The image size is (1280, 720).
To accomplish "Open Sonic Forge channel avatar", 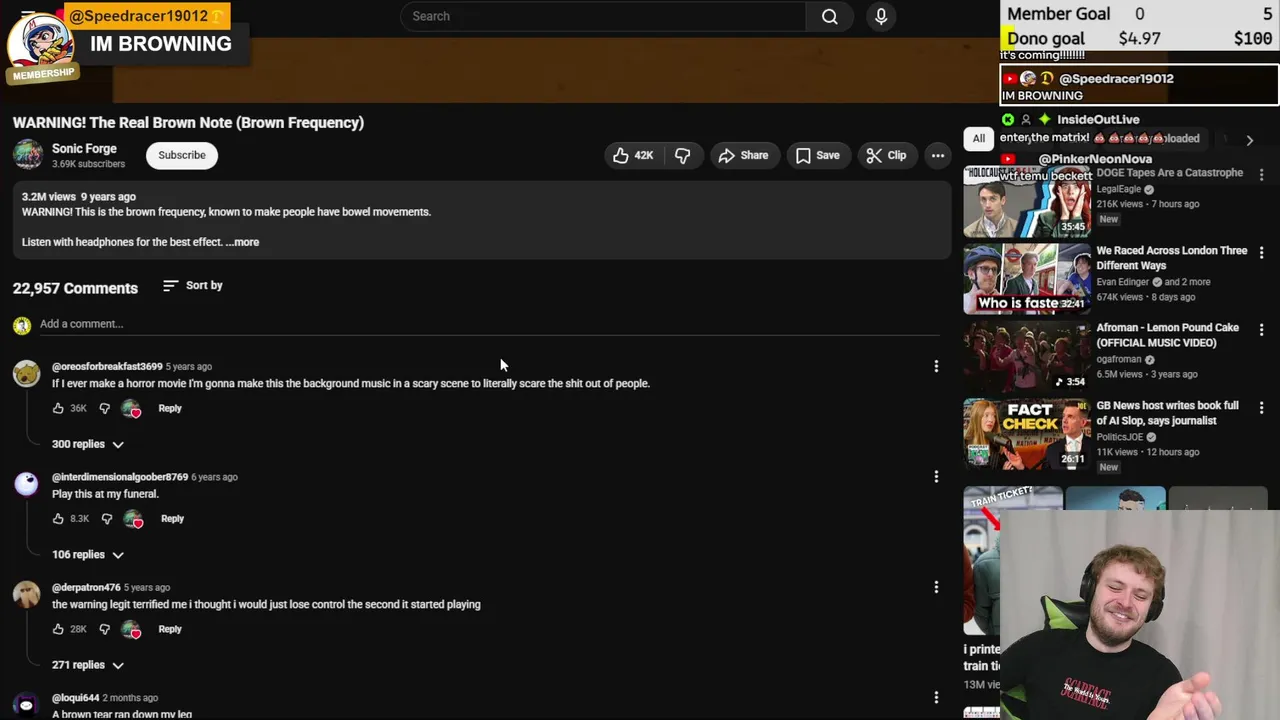I will point(28,155).
